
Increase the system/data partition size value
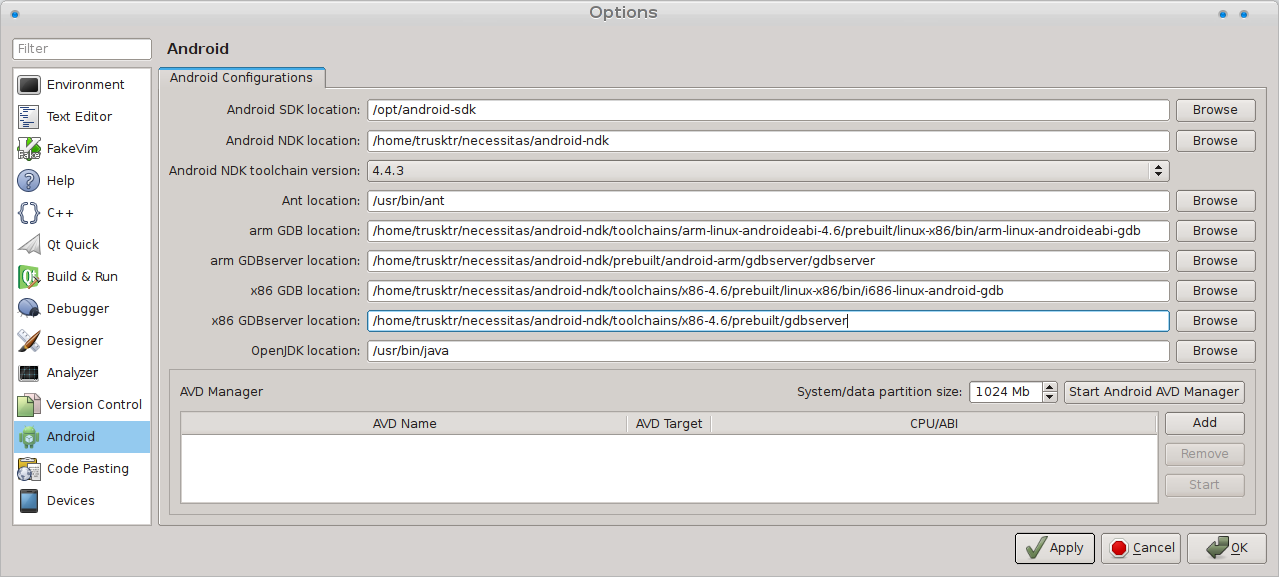[x=1049, y=387]
